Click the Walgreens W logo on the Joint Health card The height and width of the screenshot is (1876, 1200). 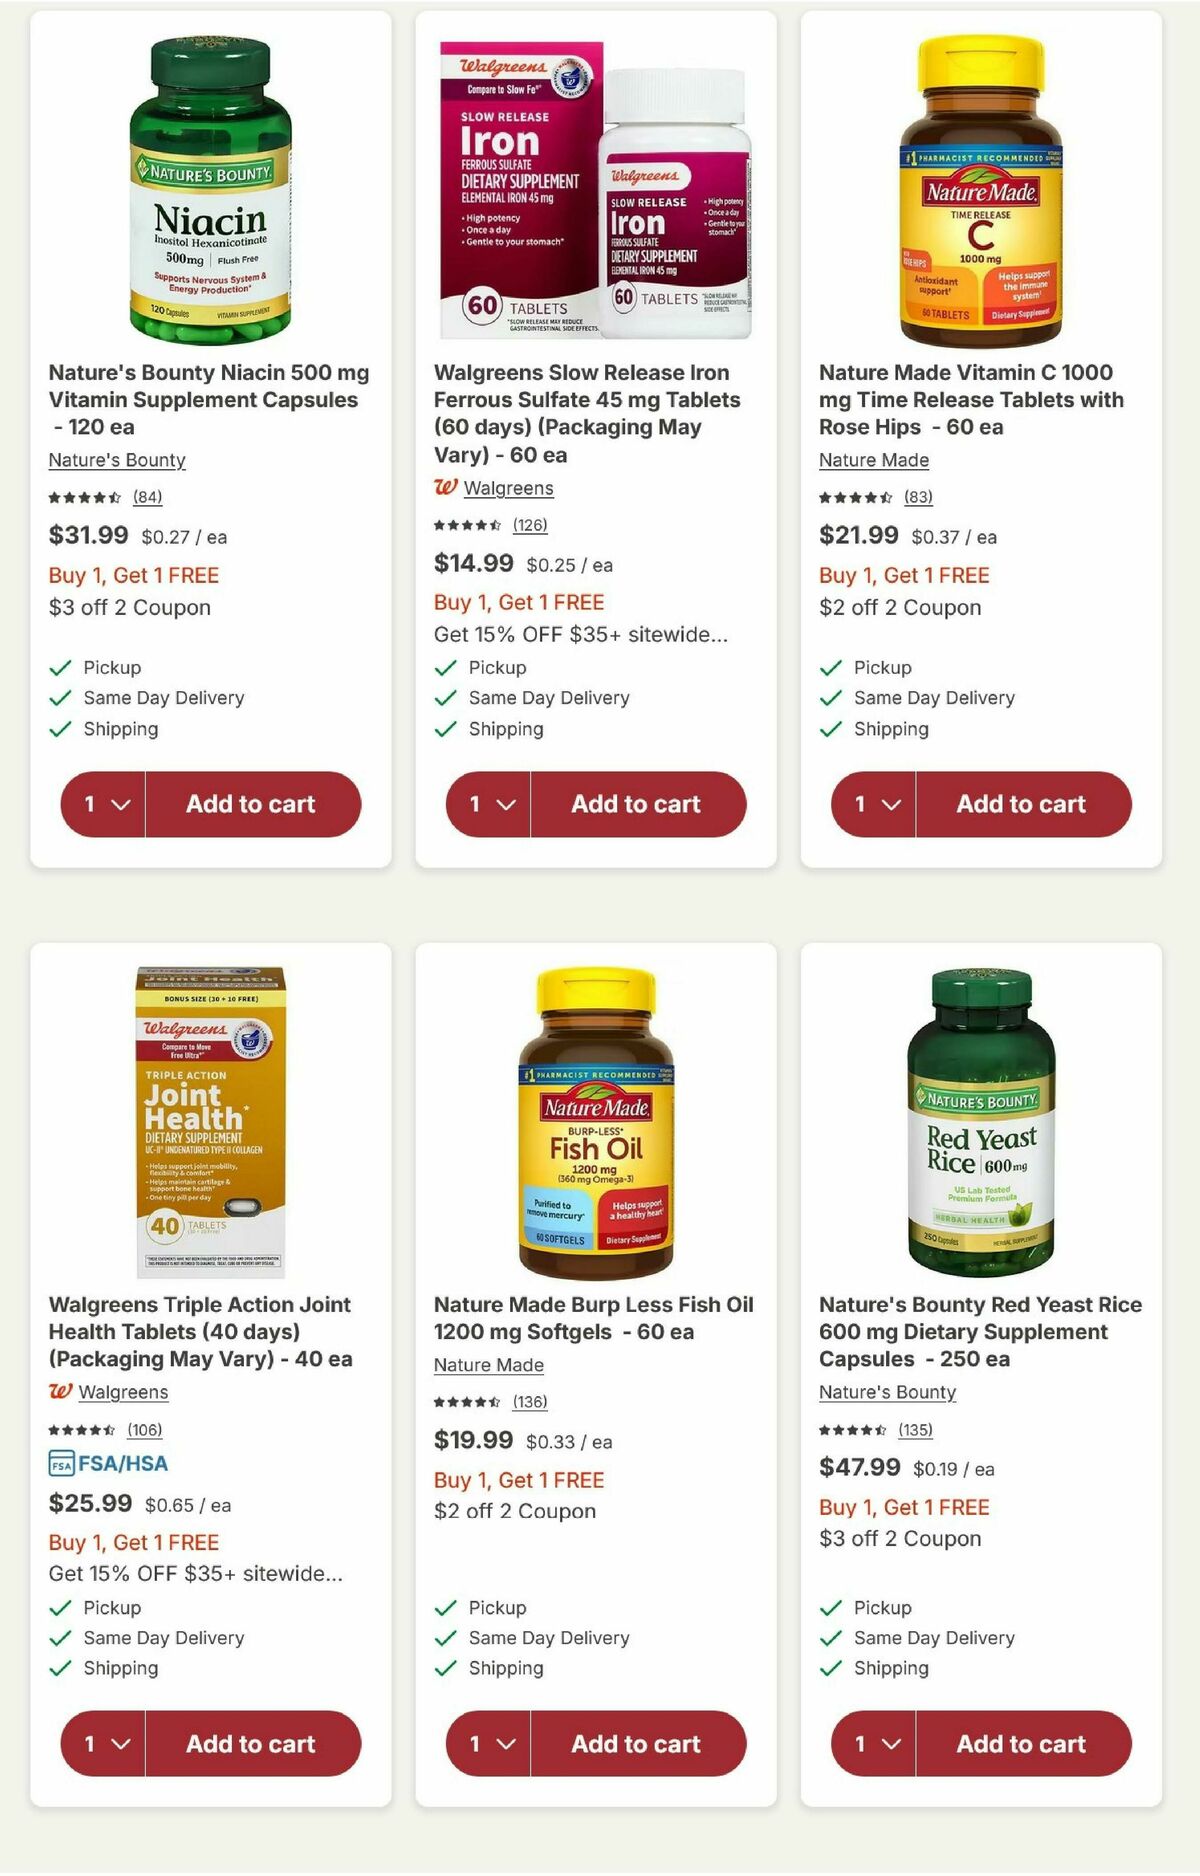tap(61, 1392)
